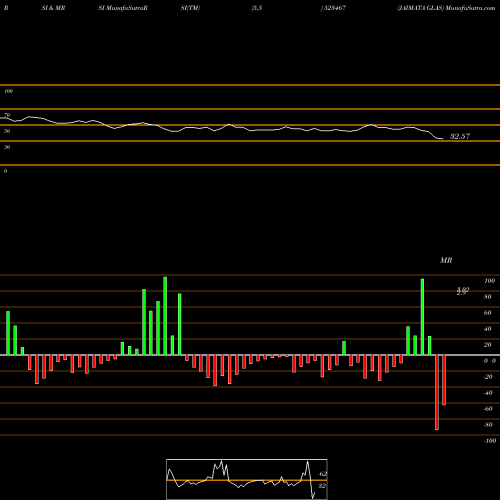The width and height of the screenshot is (500, 500).
Task: Click the 60 label on MR axis
Action: 488,313
